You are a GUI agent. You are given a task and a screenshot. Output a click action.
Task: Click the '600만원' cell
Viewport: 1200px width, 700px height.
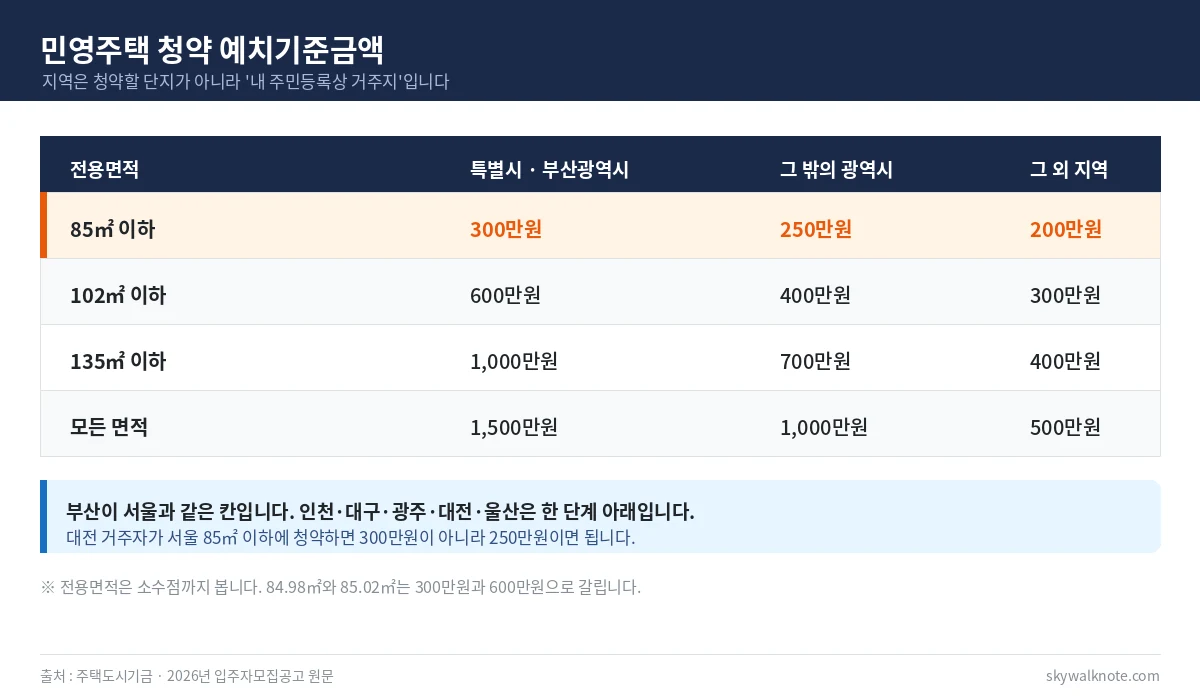505,295
